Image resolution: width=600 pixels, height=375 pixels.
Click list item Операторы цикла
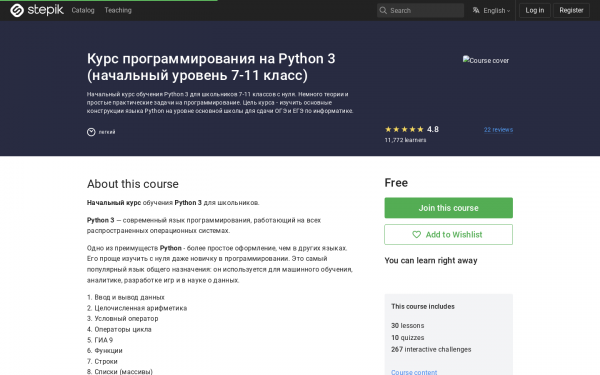click(123, 329)
